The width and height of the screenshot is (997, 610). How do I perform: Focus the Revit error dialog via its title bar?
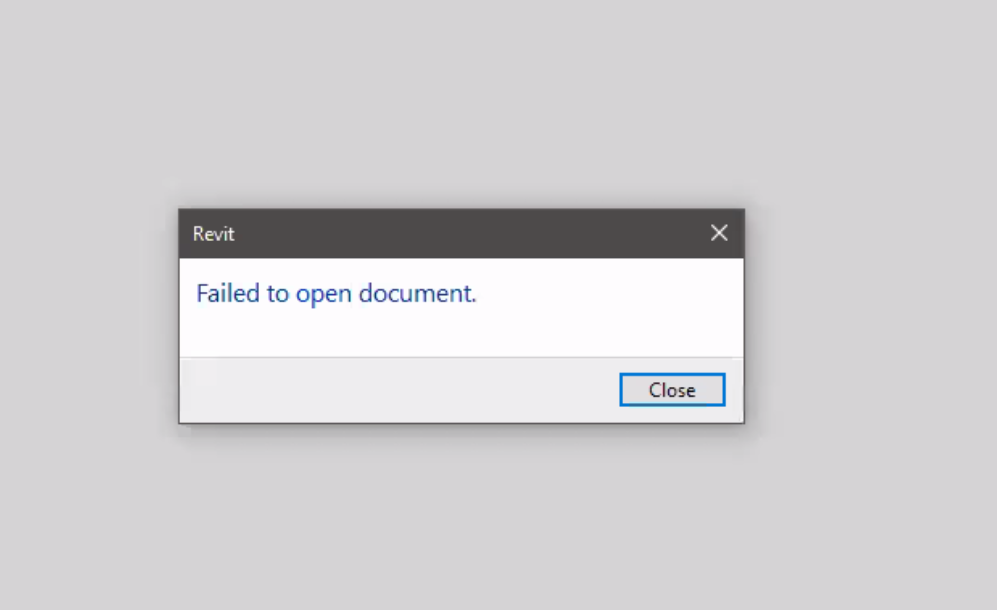[461, 233]
